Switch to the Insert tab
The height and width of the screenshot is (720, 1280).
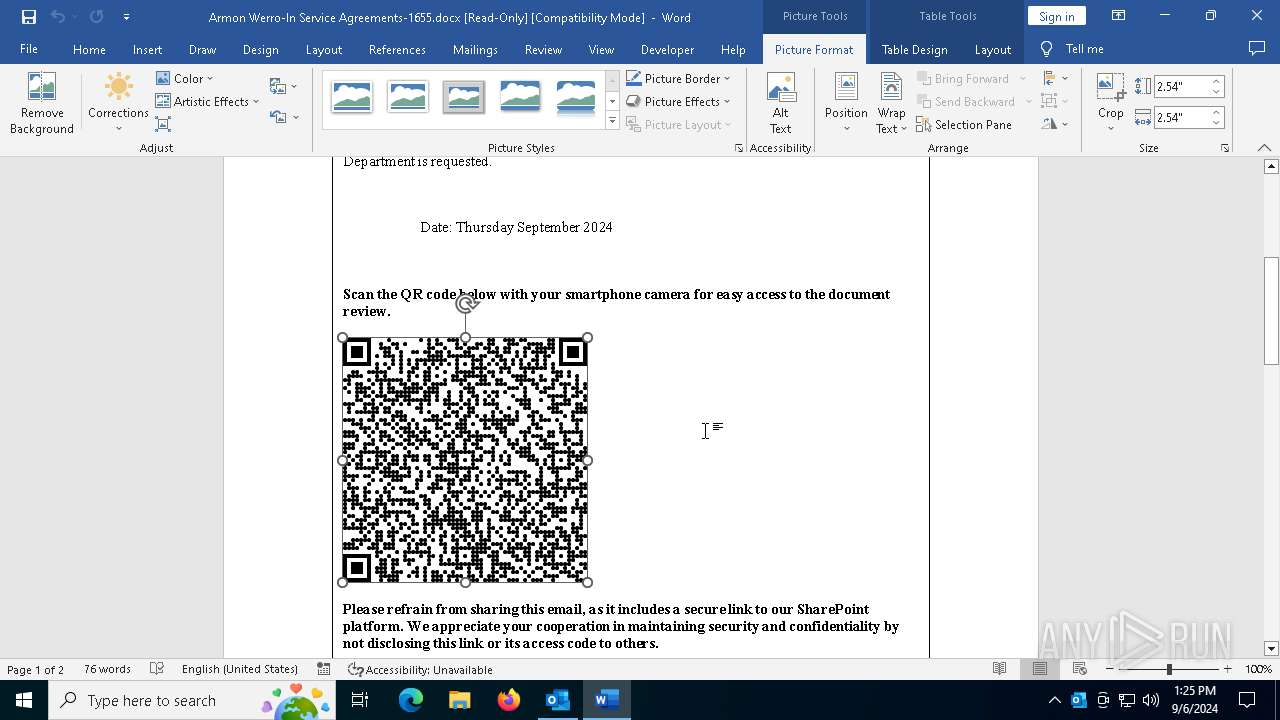[147, 49]
